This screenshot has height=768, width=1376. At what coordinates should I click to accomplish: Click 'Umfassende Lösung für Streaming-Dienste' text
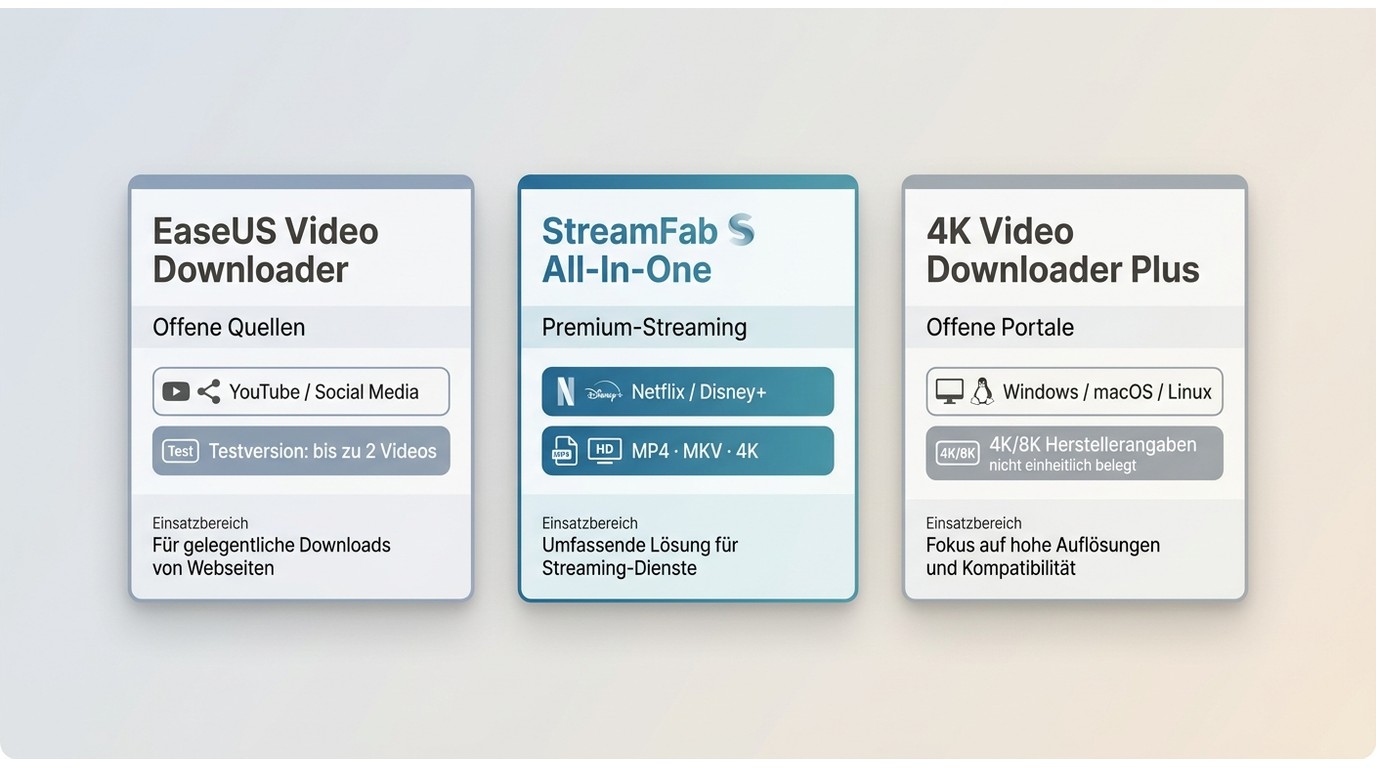point(640,557)
